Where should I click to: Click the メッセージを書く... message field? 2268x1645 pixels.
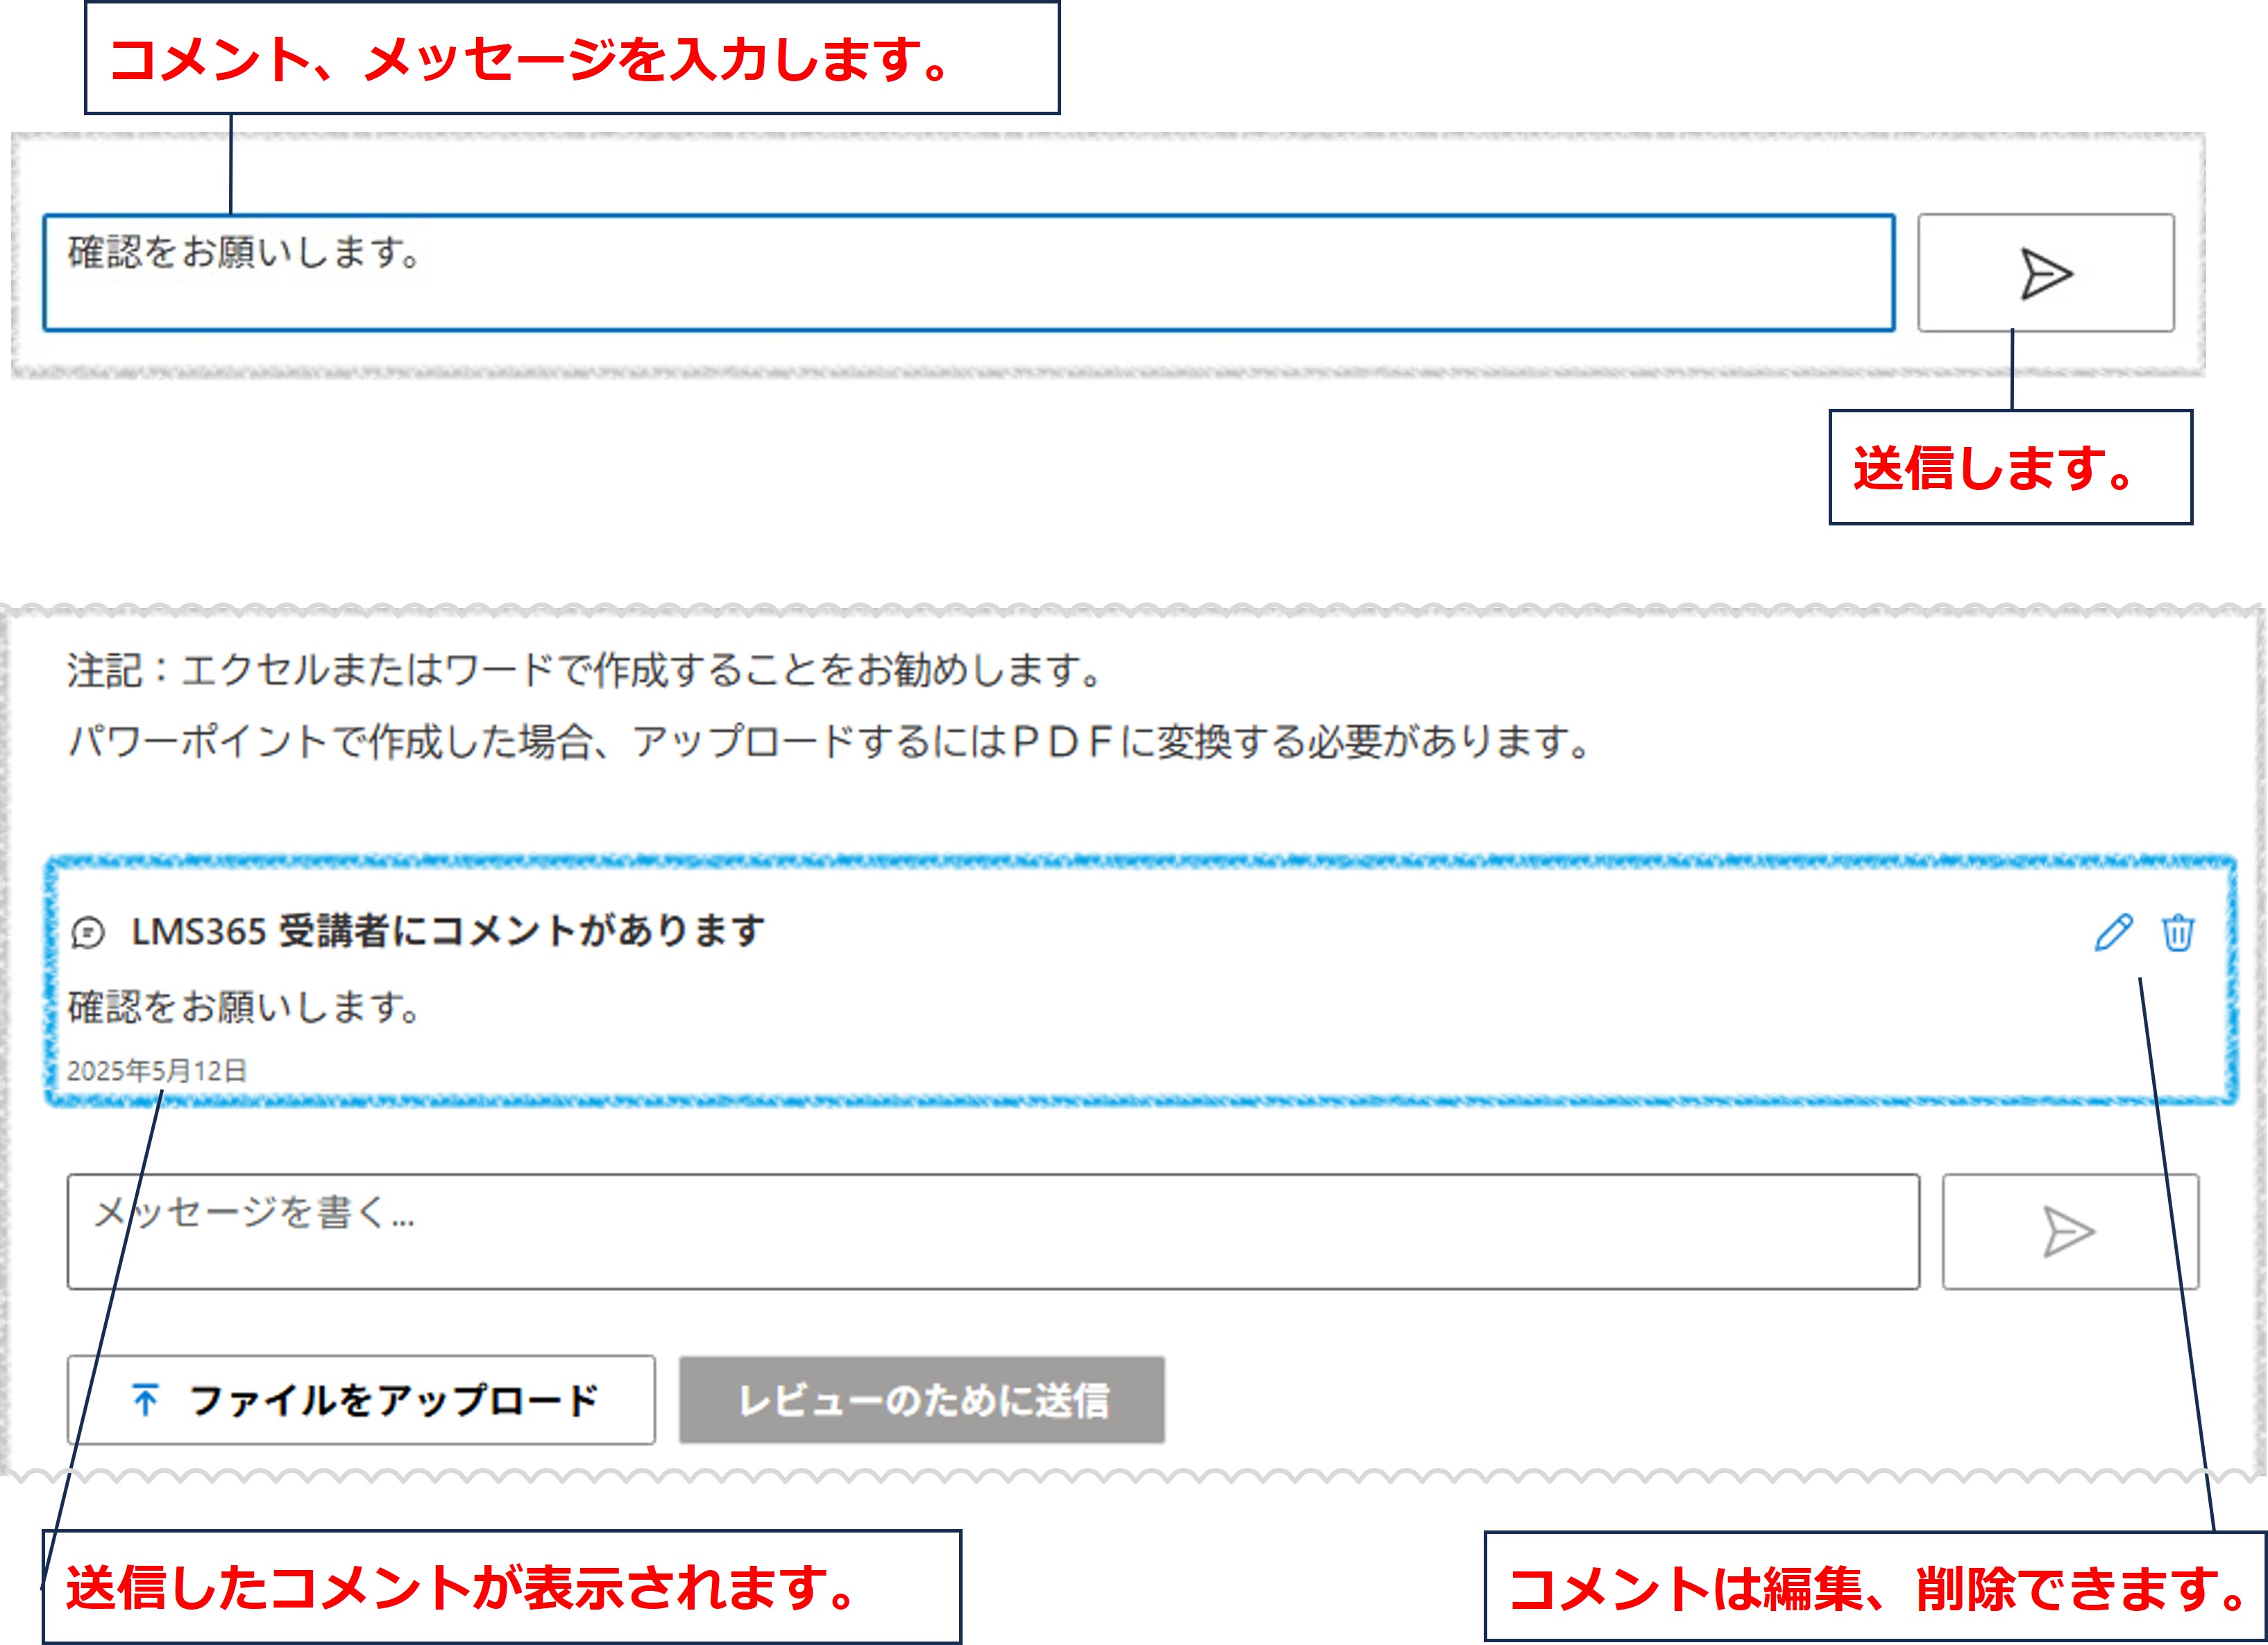pos(993,1232)
